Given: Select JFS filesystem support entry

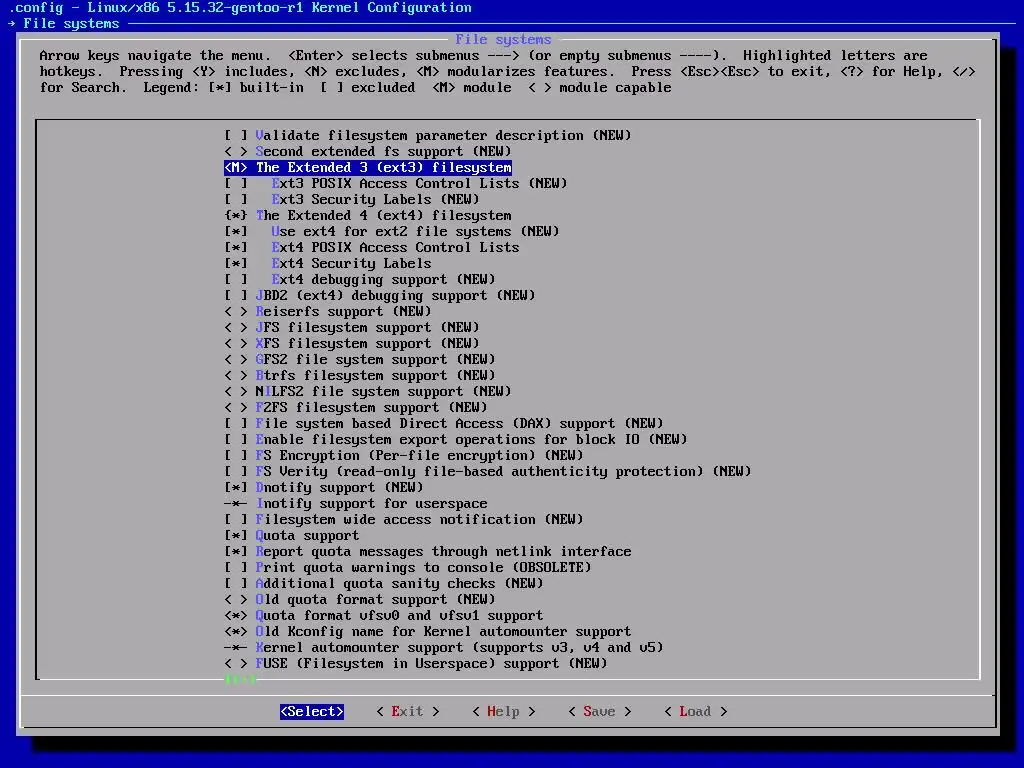Looking at the screenshot, I should pos(351,327).
